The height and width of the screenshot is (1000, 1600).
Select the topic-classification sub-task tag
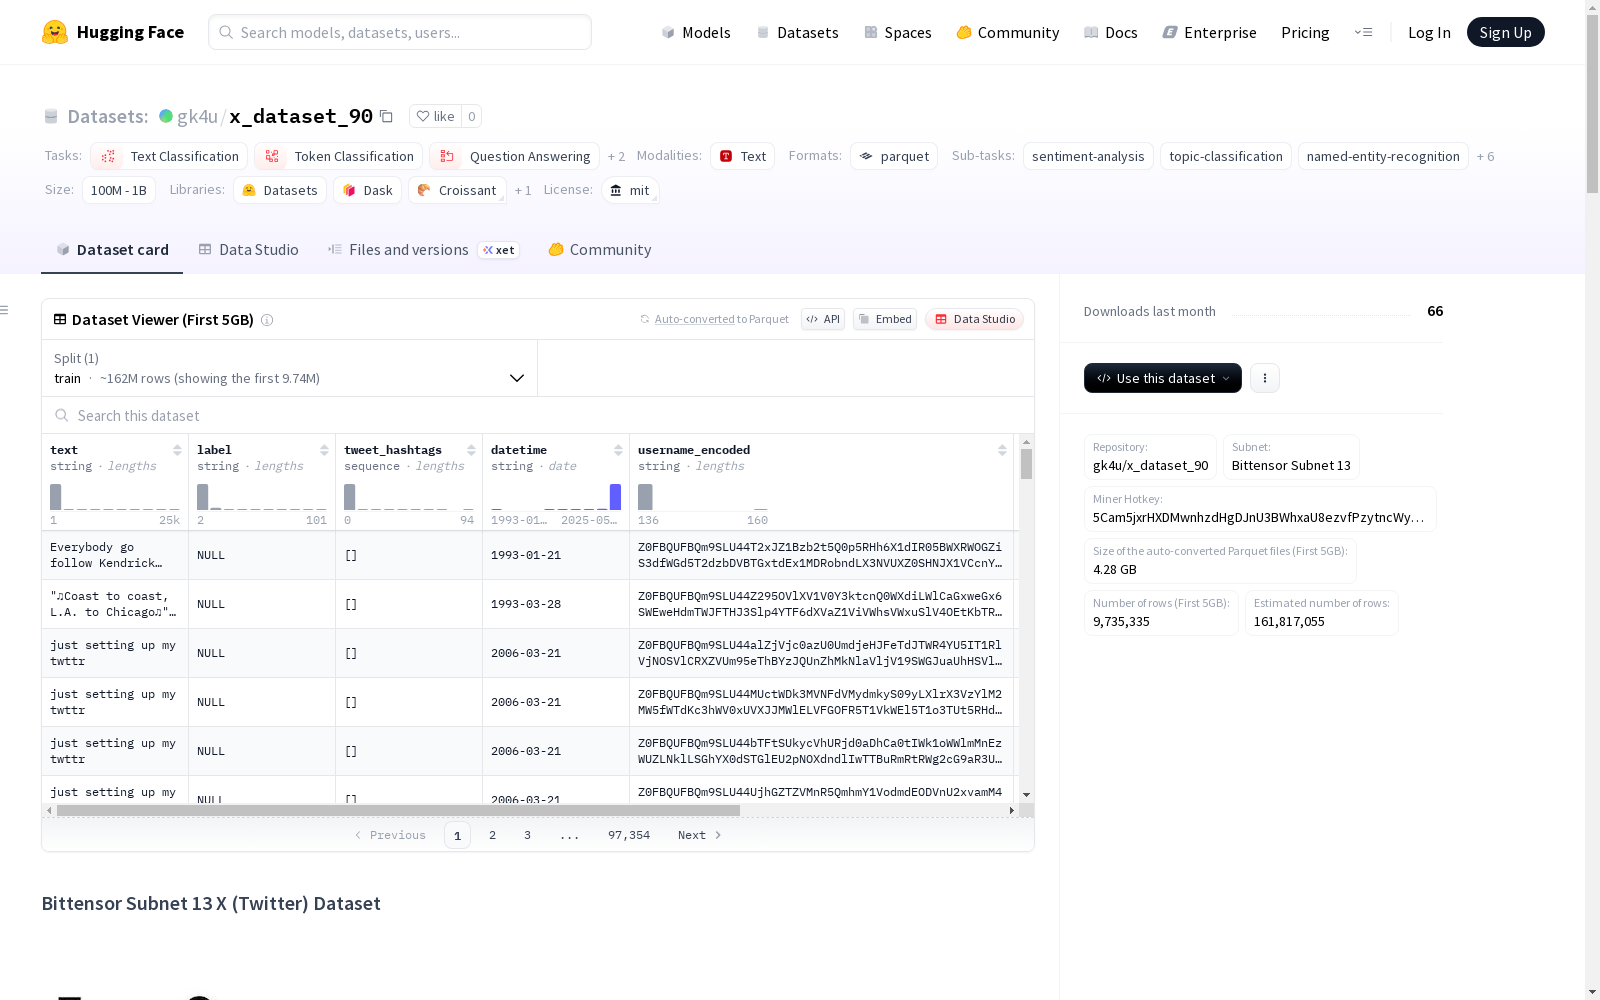[x=1226, y=156]
